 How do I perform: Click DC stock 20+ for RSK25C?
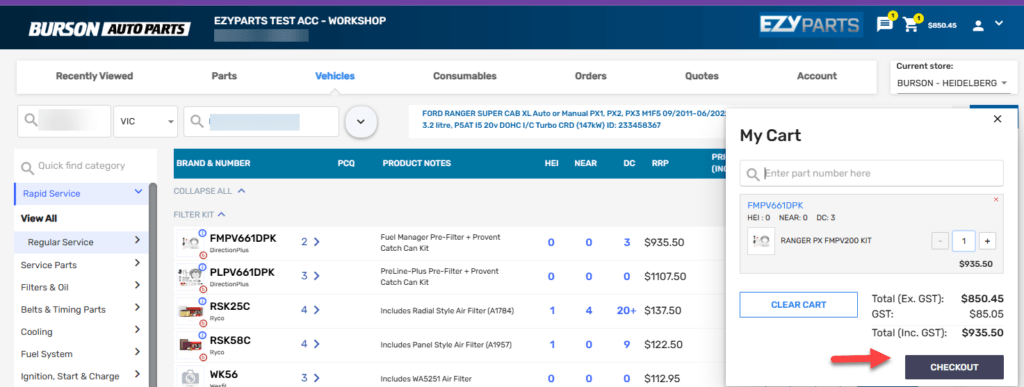[626, 310]
